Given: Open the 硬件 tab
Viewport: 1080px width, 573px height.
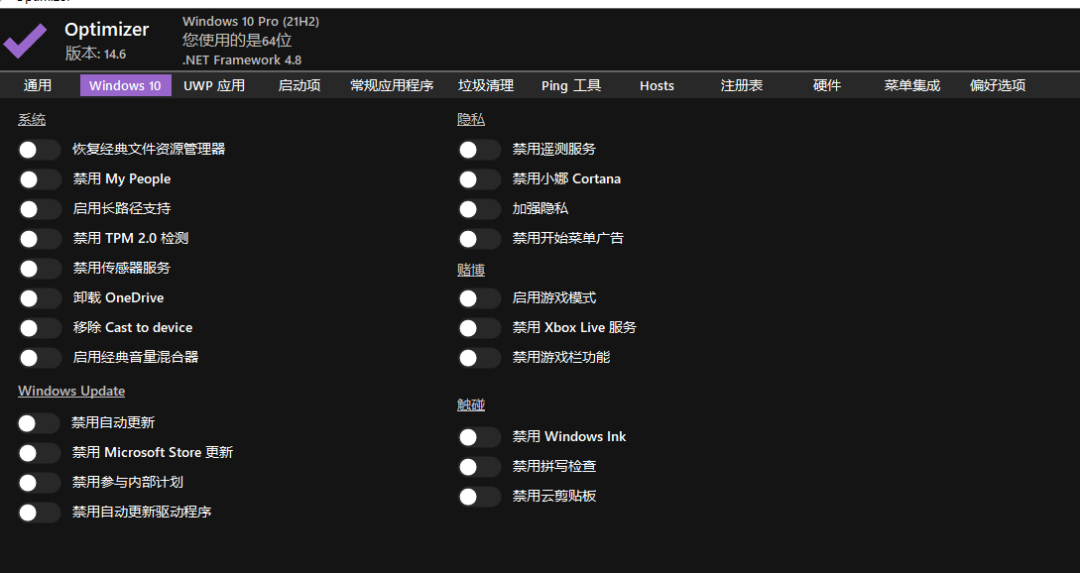Looking at the screenshot, I should pyautogui.click(x=827, y=85).
